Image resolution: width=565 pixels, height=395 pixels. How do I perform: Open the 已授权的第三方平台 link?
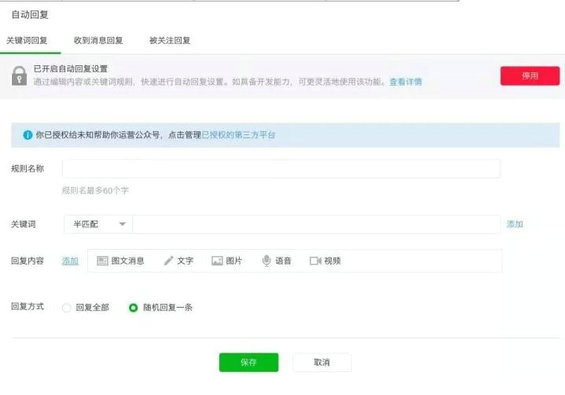tap(238, 135)
